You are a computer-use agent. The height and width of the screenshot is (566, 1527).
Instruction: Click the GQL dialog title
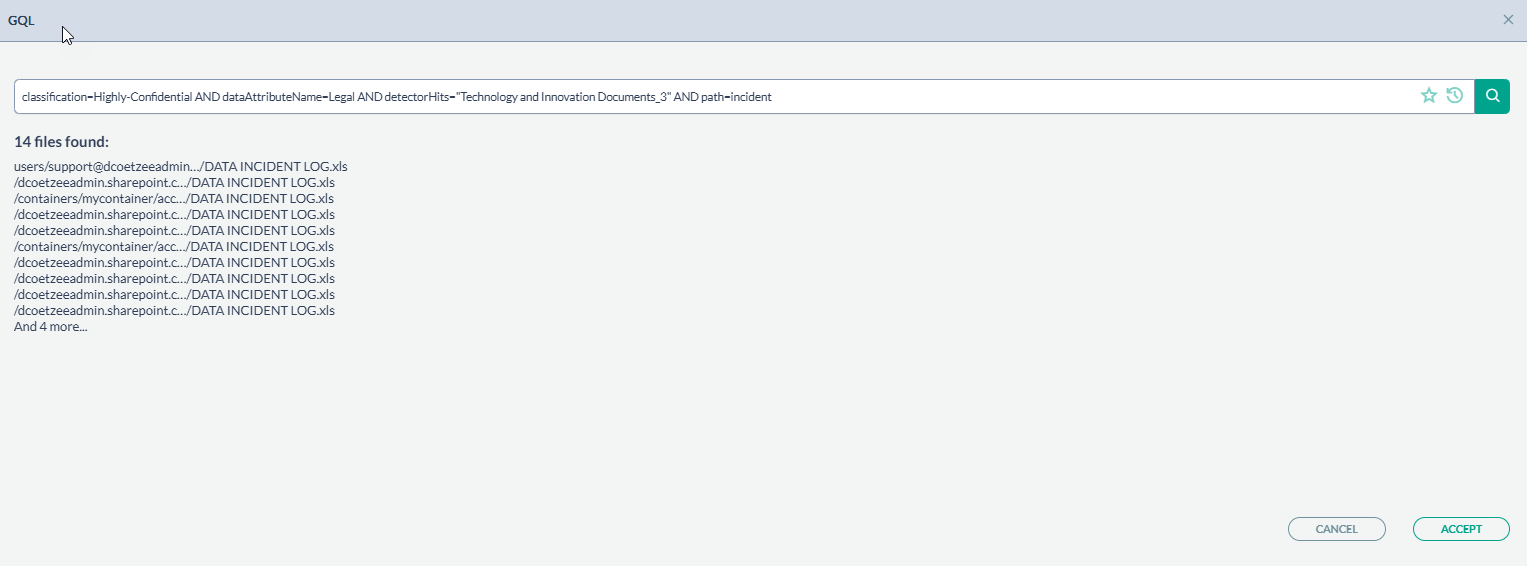tap(22, 20)
